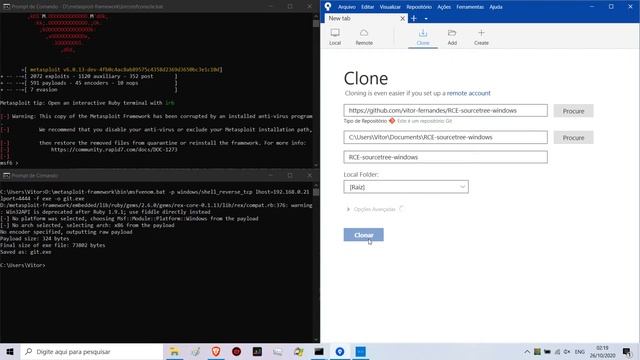Open the notification center icon
This screenshot has width=640, height=360.
coord(627,352)
